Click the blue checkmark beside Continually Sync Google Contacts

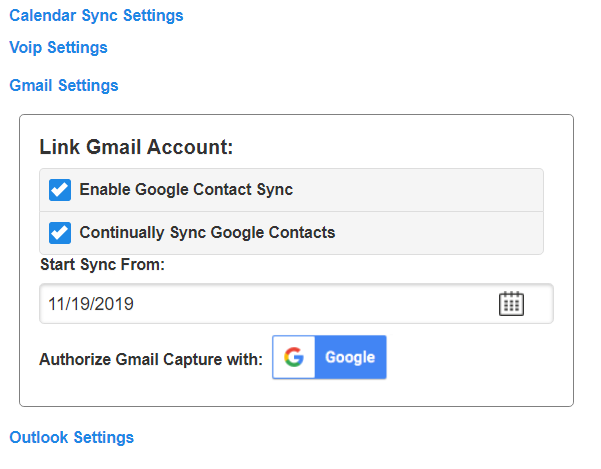[x=60, y=233]
